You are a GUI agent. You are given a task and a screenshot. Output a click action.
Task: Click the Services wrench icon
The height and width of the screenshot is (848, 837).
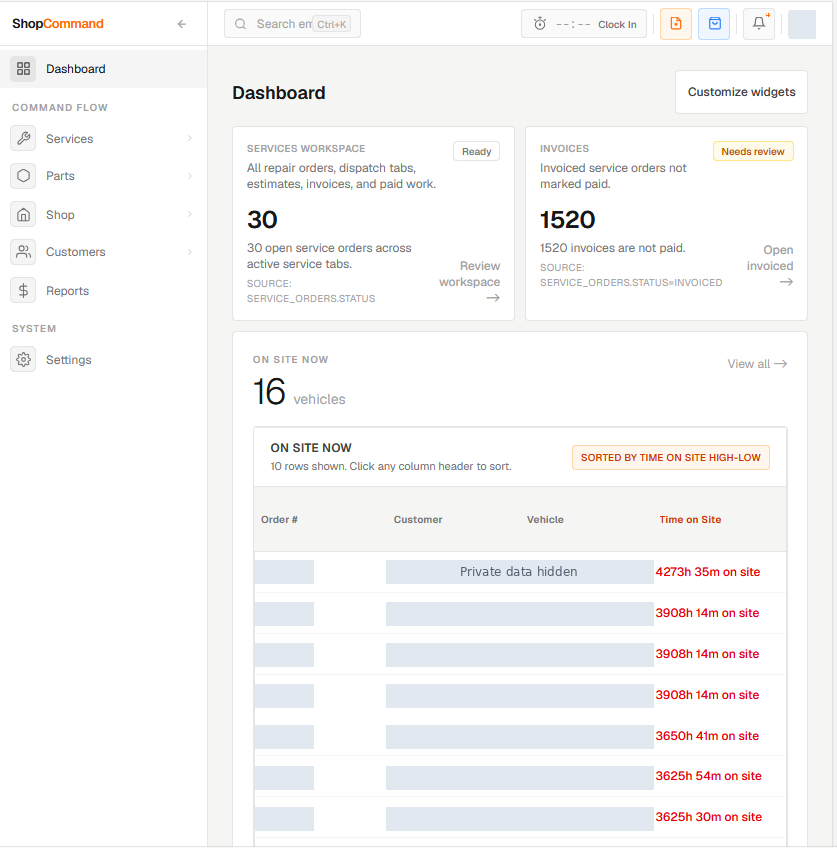pyautogui.click(x=23, y=138)
